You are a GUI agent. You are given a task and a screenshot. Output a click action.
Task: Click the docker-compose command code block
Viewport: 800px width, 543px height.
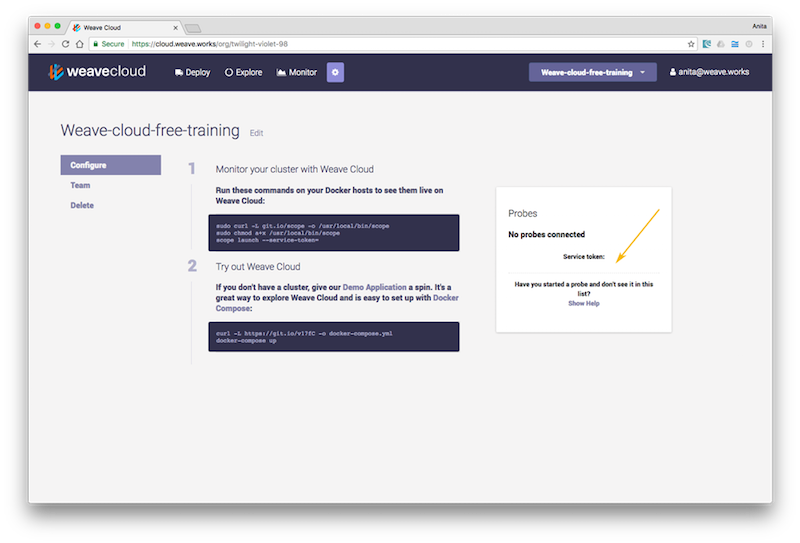(334, 337)
